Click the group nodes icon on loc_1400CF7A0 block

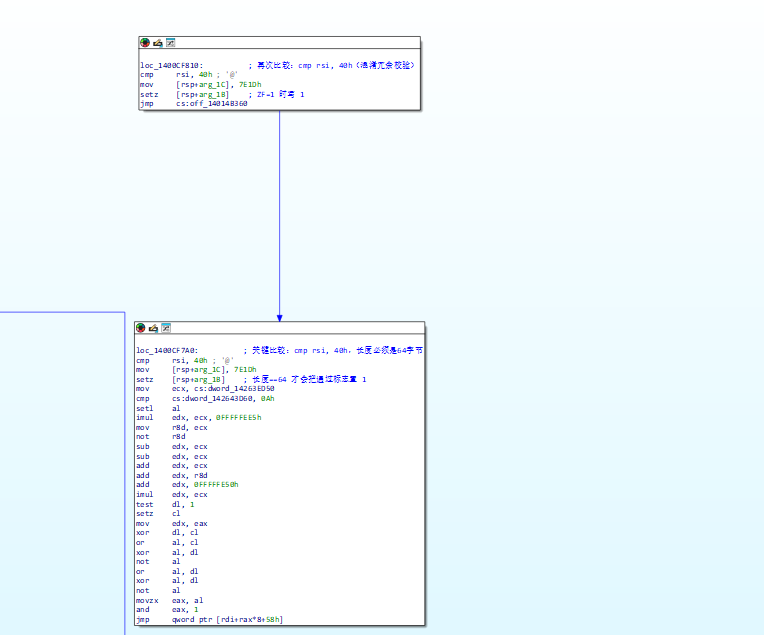(166, 327)
